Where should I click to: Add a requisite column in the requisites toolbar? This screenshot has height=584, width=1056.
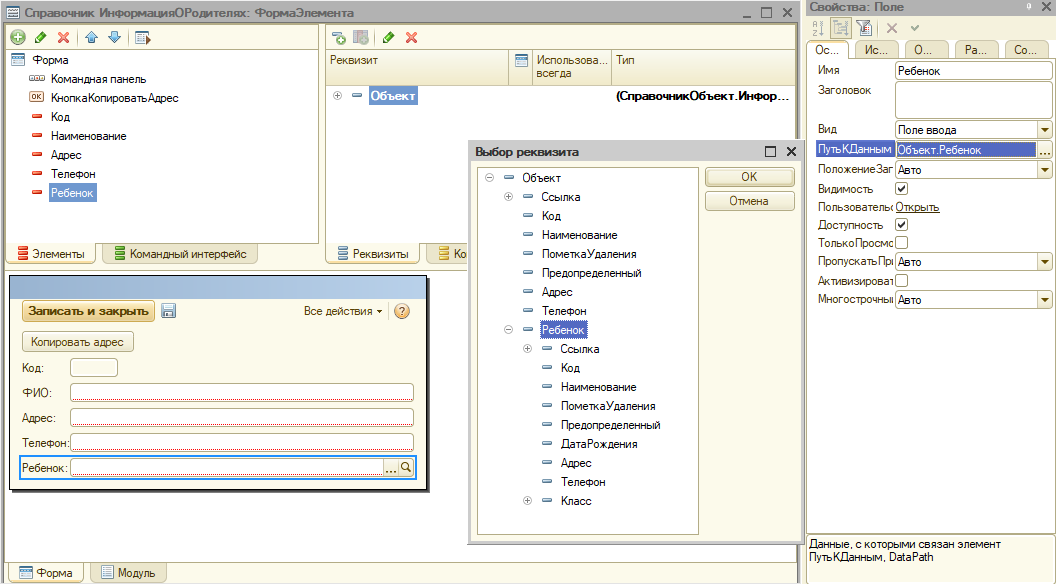click(x=361, y=38)
